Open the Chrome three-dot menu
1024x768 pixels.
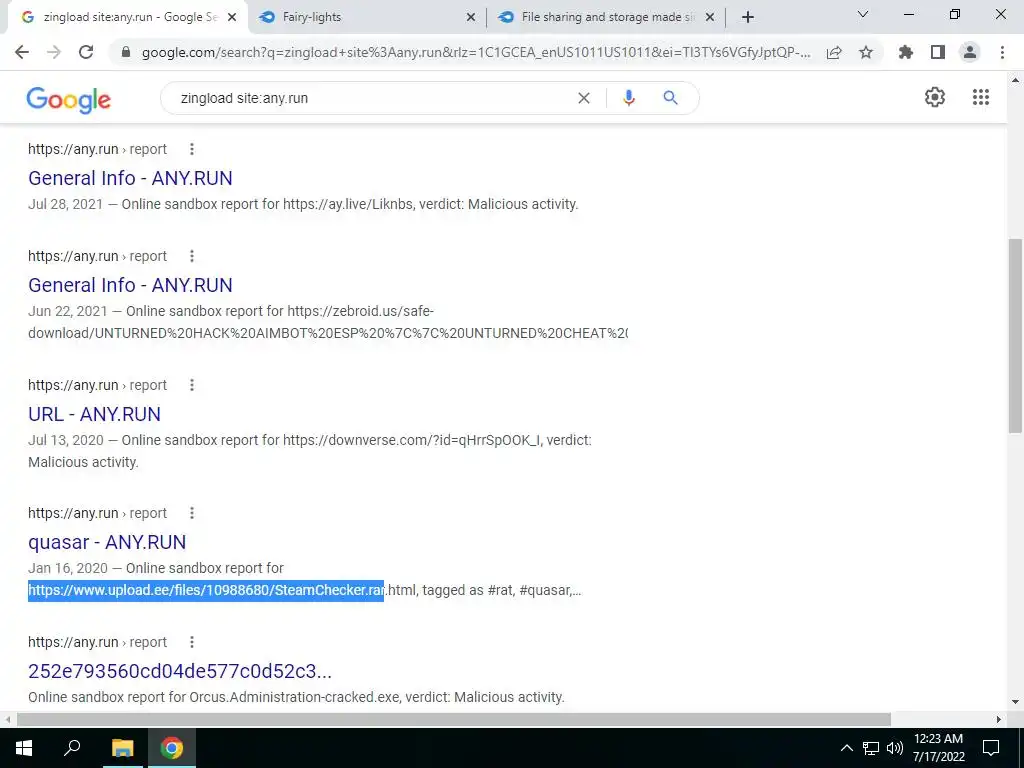(x=1002, y=52)
